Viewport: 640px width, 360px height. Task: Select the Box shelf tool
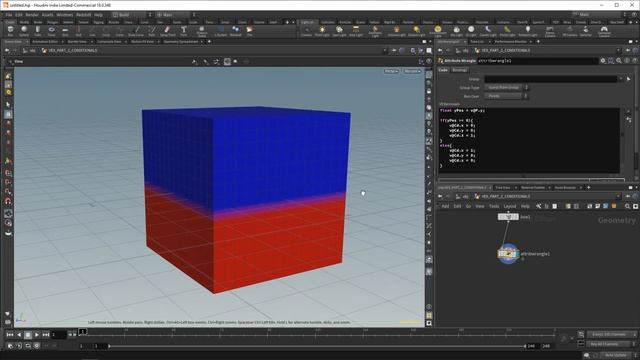point(10,31)
